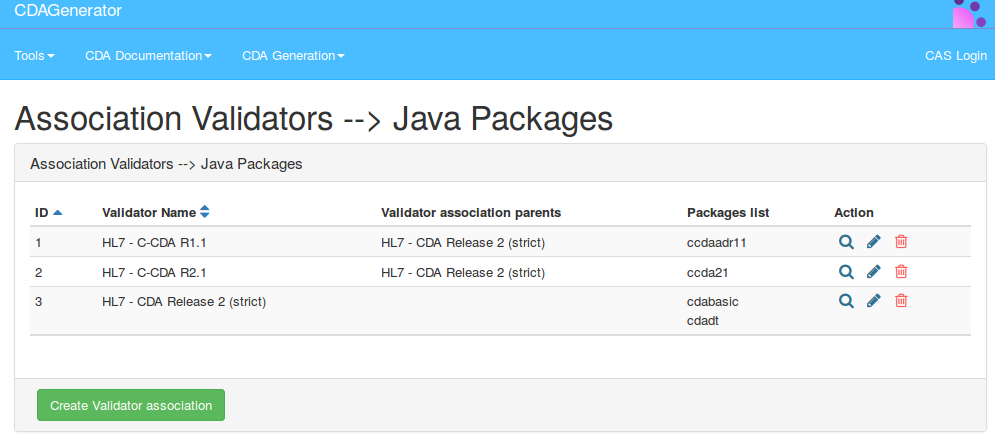The image size is (995, 447).
Task: Go to CDAGenerator home title
Action: tap(68, 11)
